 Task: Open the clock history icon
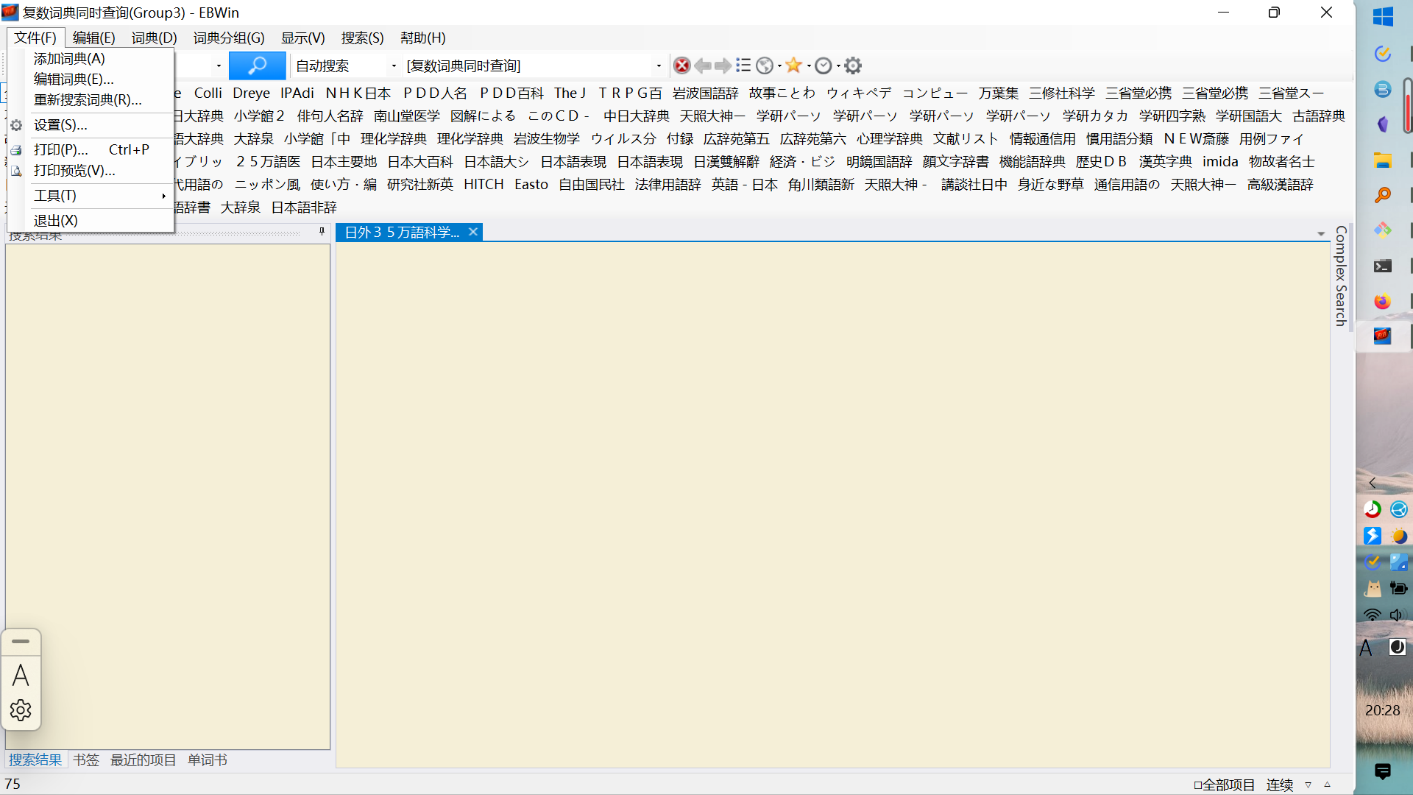(823, 66)
